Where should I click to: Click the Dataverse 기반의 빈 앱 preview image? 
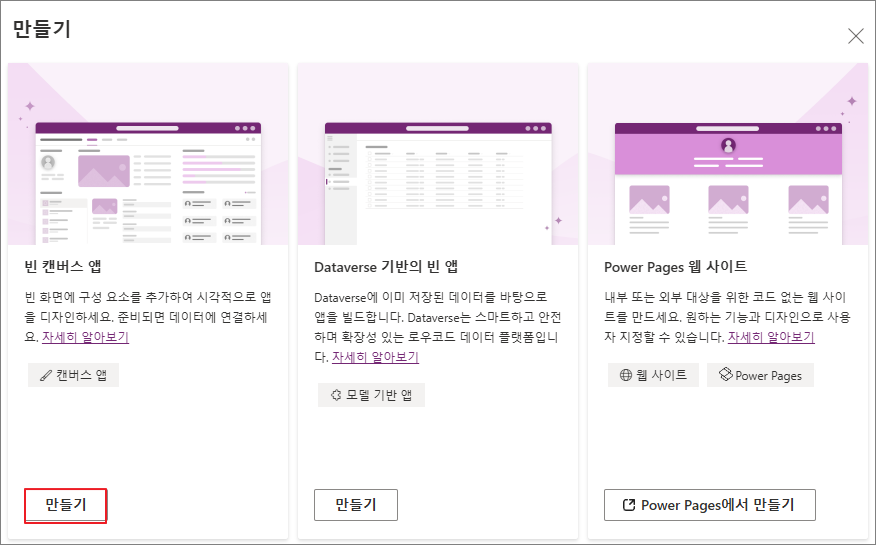click(x=438, y=154)
